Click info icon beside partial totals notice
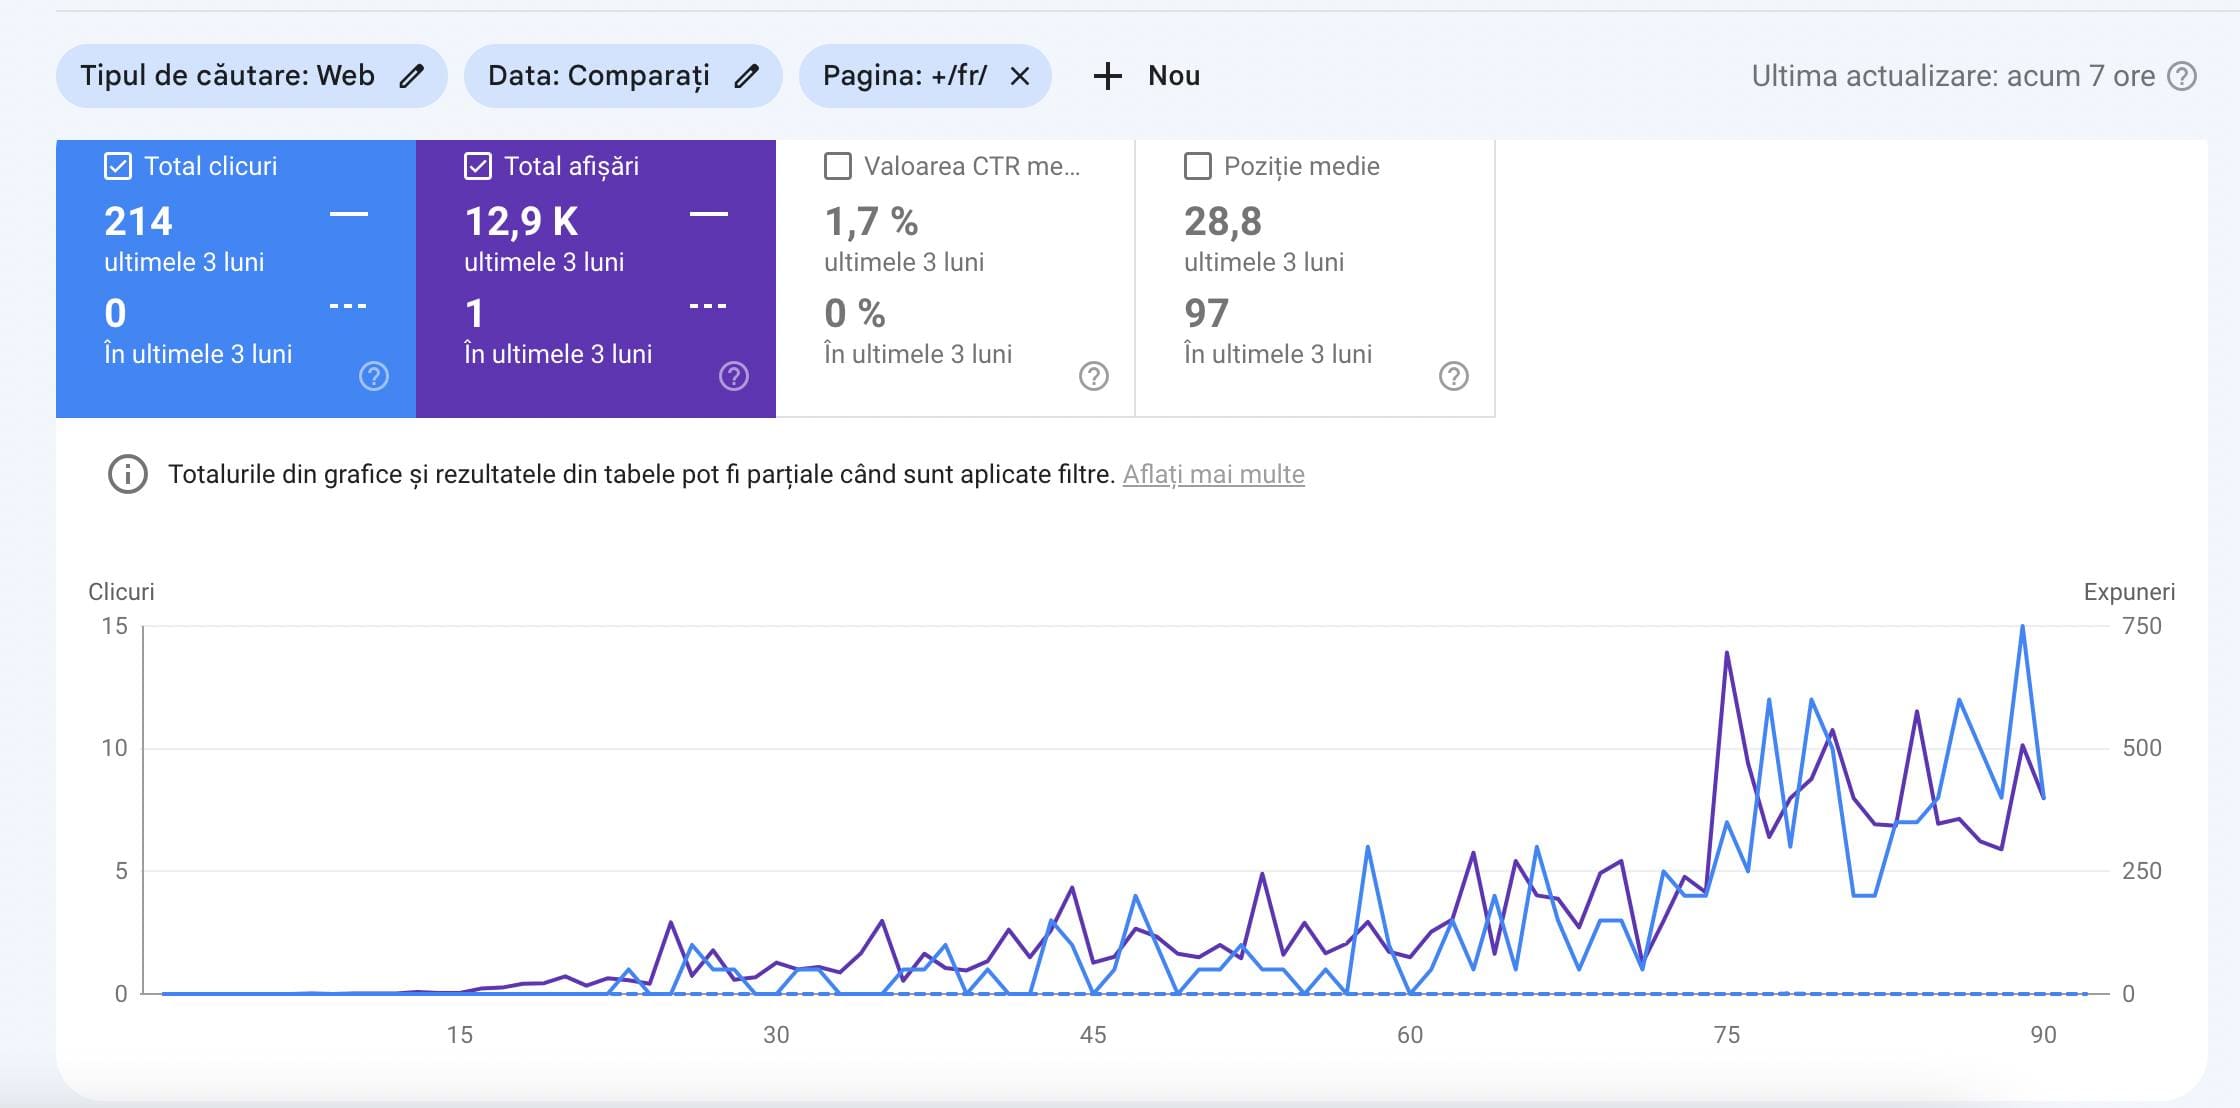Screen dimensions: 2240x1108 (127, 474)
